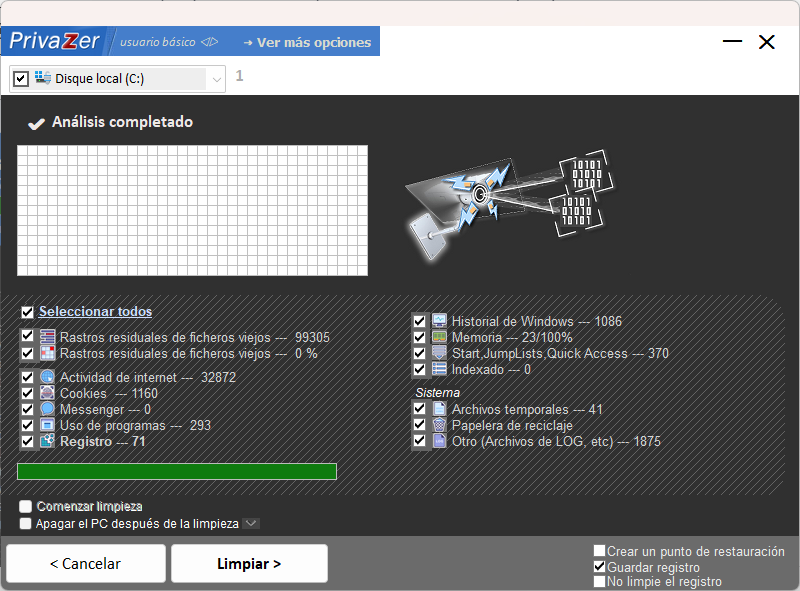Click the Cookies icon
The width and height of the screenshot is (800, 591).
coord(47,393)
